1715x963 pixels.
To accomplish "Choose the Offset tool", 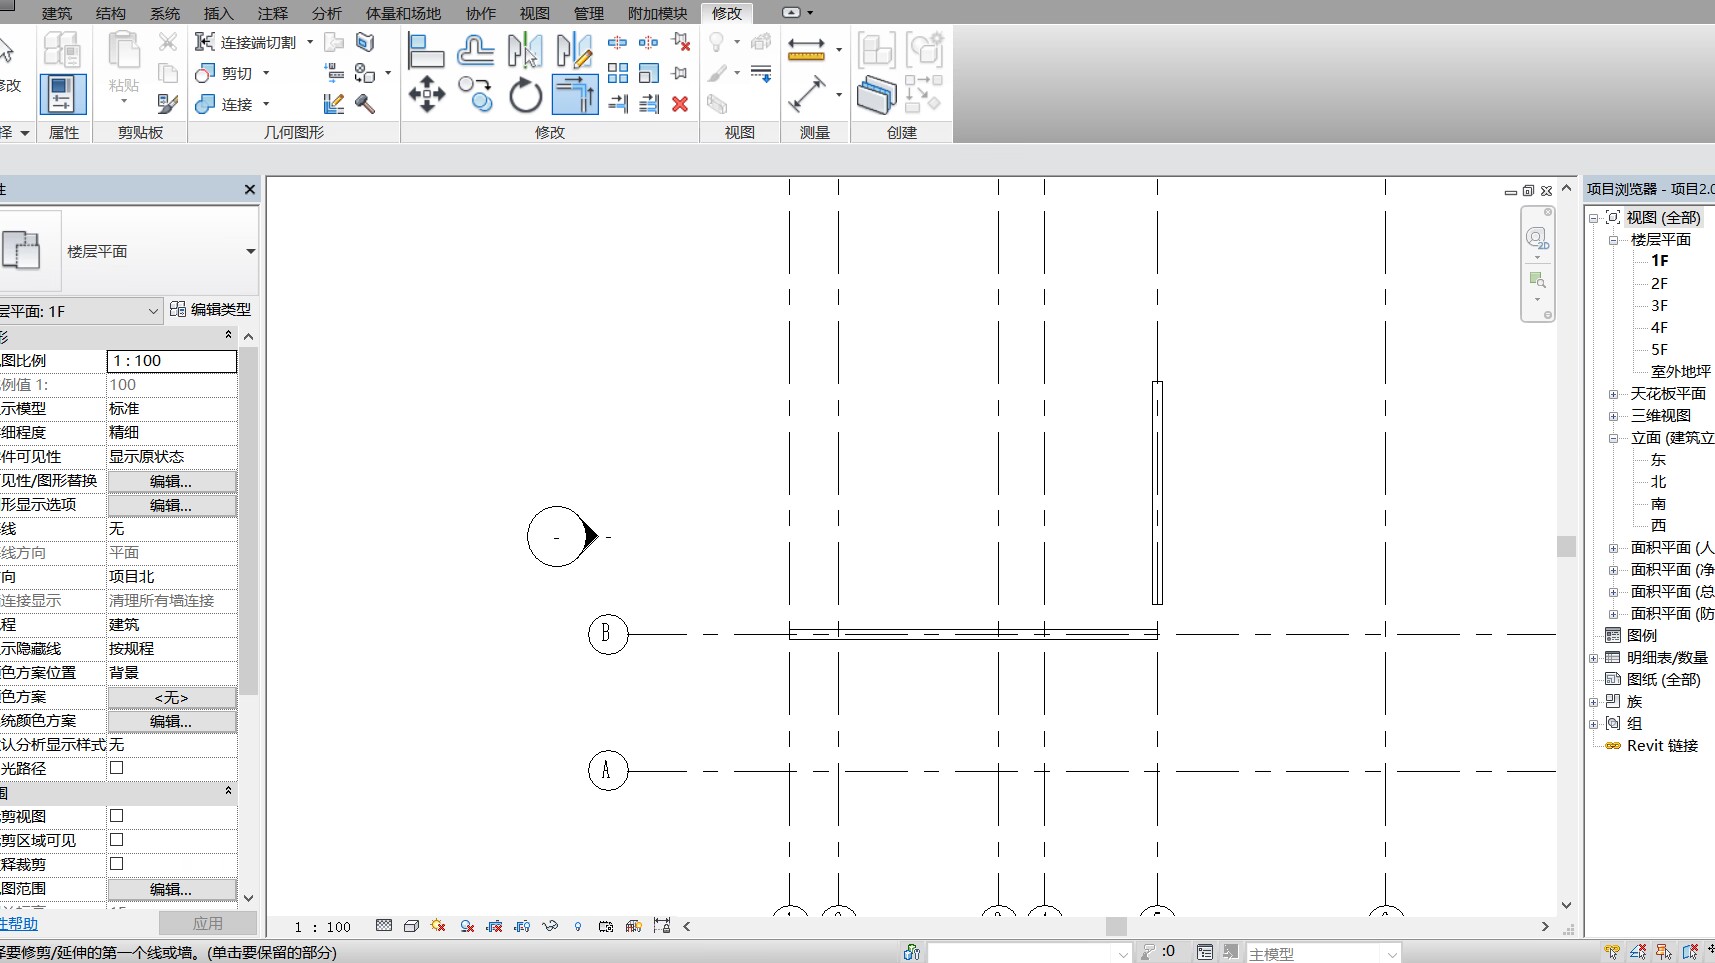I will [x=476, y=50].
